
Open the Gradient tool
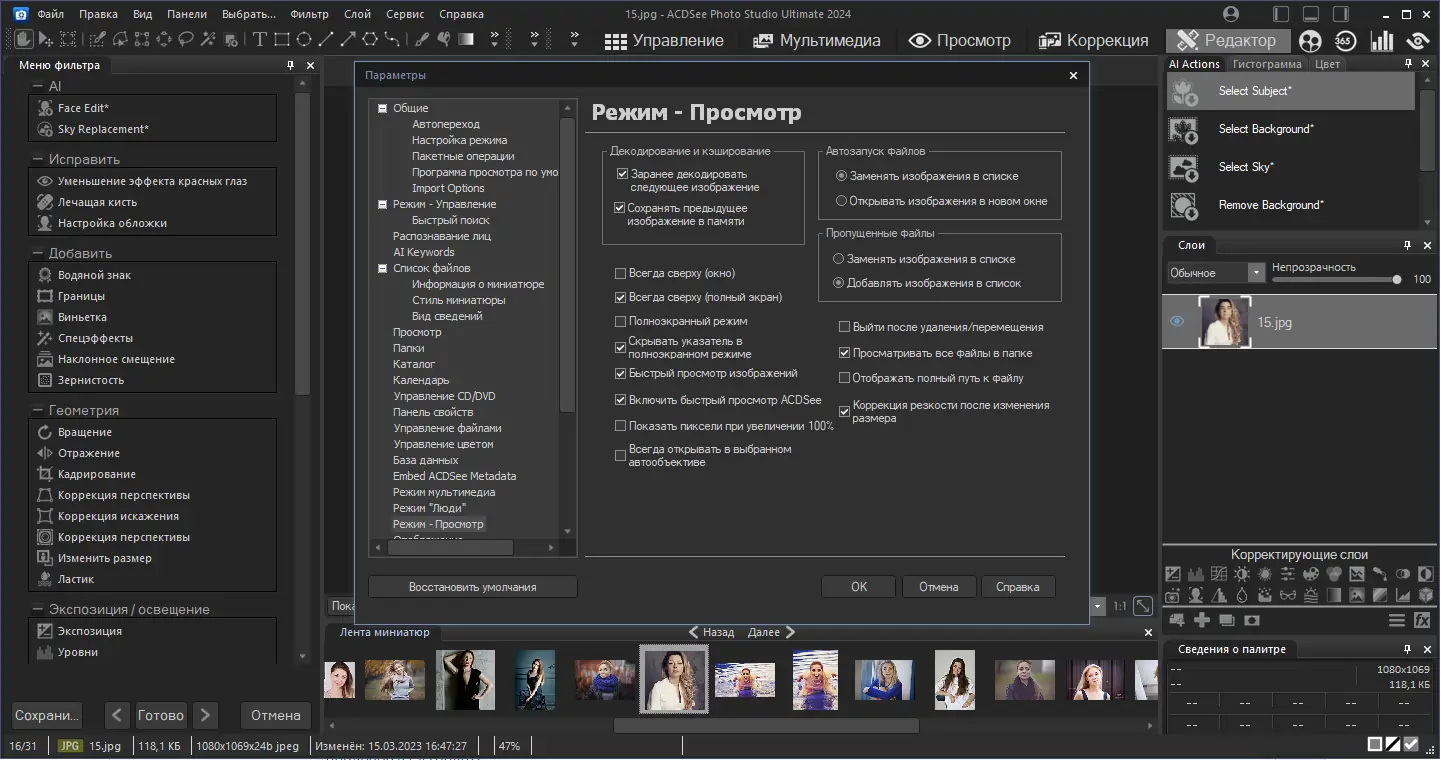coord(464,39)
